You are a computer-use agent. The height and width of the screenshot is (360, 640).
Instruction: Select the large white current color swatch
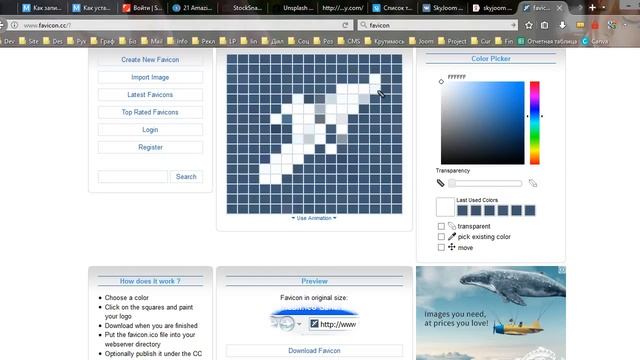tap(445, 207)
